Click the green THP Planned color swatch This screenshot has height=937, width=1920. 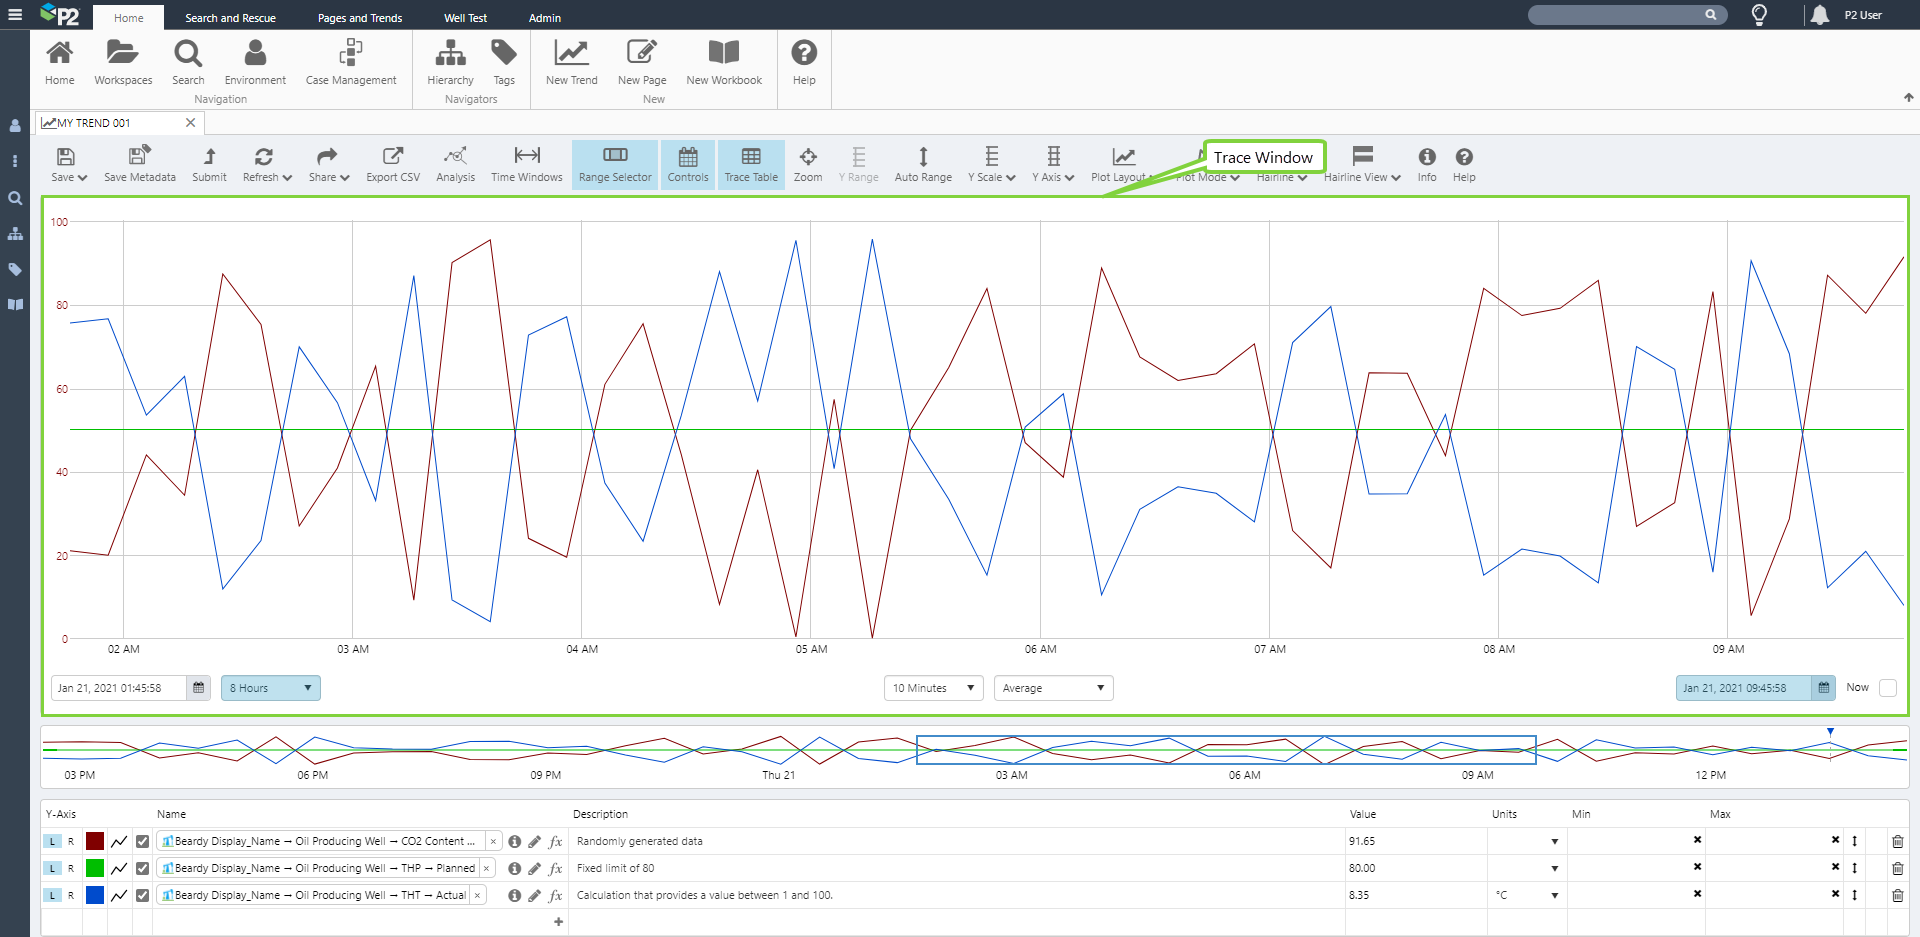95,868
